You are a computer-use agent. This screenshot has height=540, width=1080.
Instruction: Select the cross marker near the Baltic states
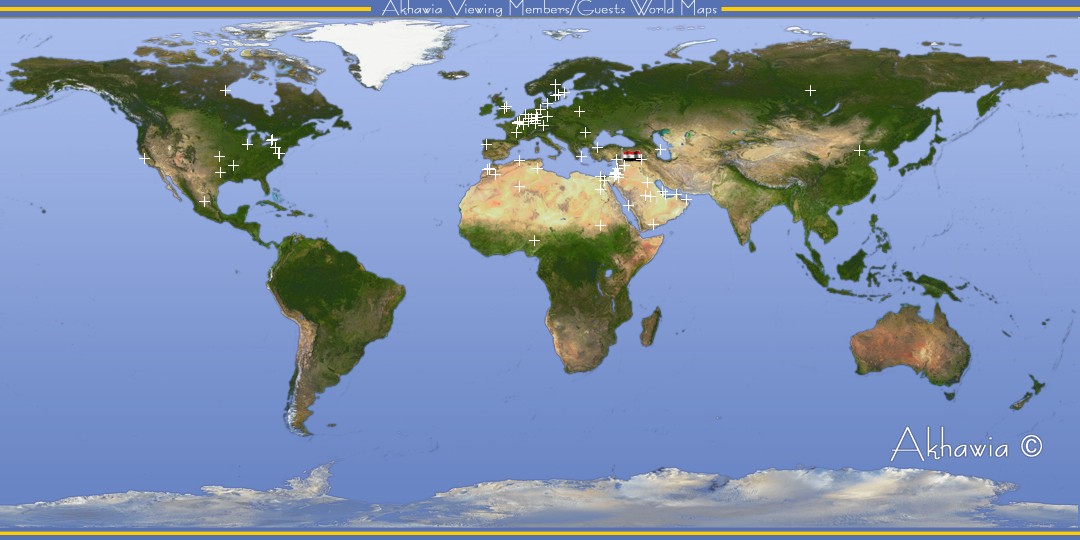click(579, 111)
